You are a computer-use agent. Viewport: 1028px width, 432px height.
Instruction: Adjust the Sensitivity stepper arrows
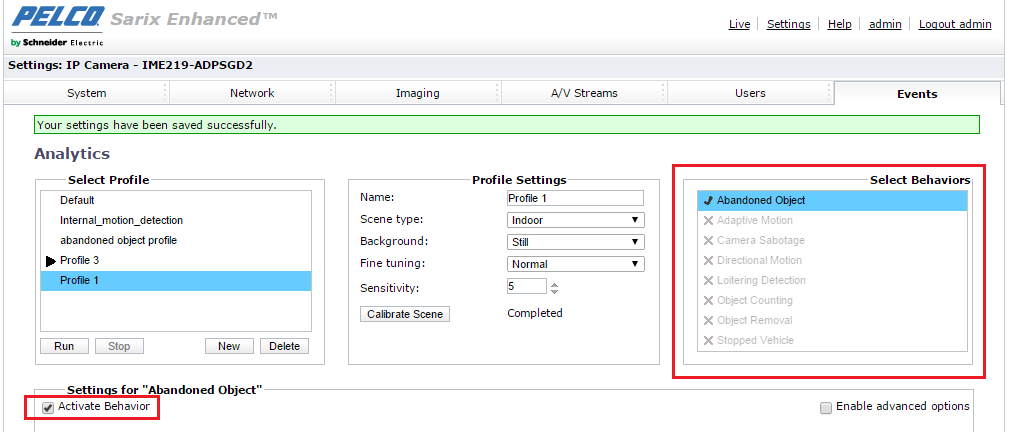555,288
